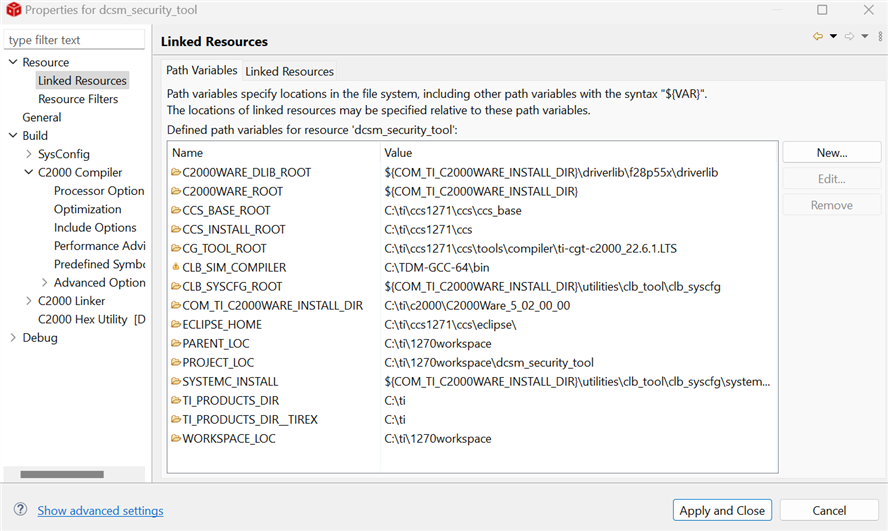Select Optimization tree item

click(x=88, y=209)
